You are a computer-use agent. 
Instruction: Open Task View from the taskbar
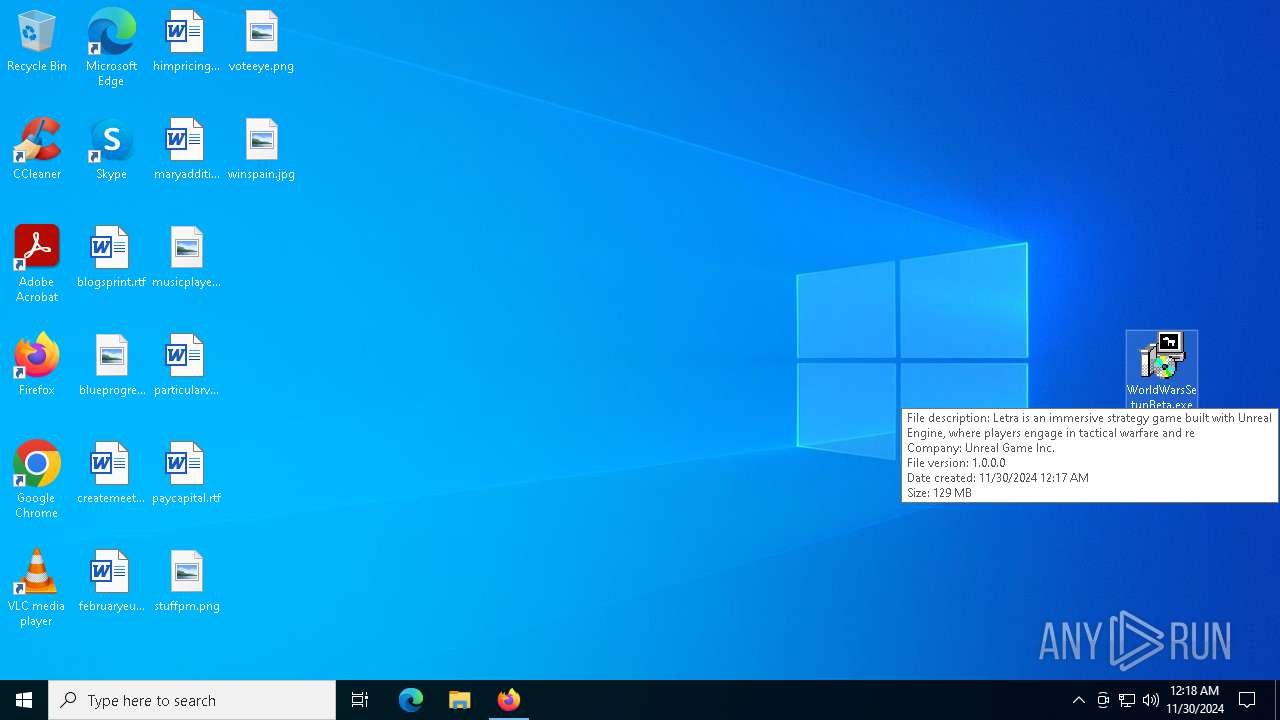[360, 700]
